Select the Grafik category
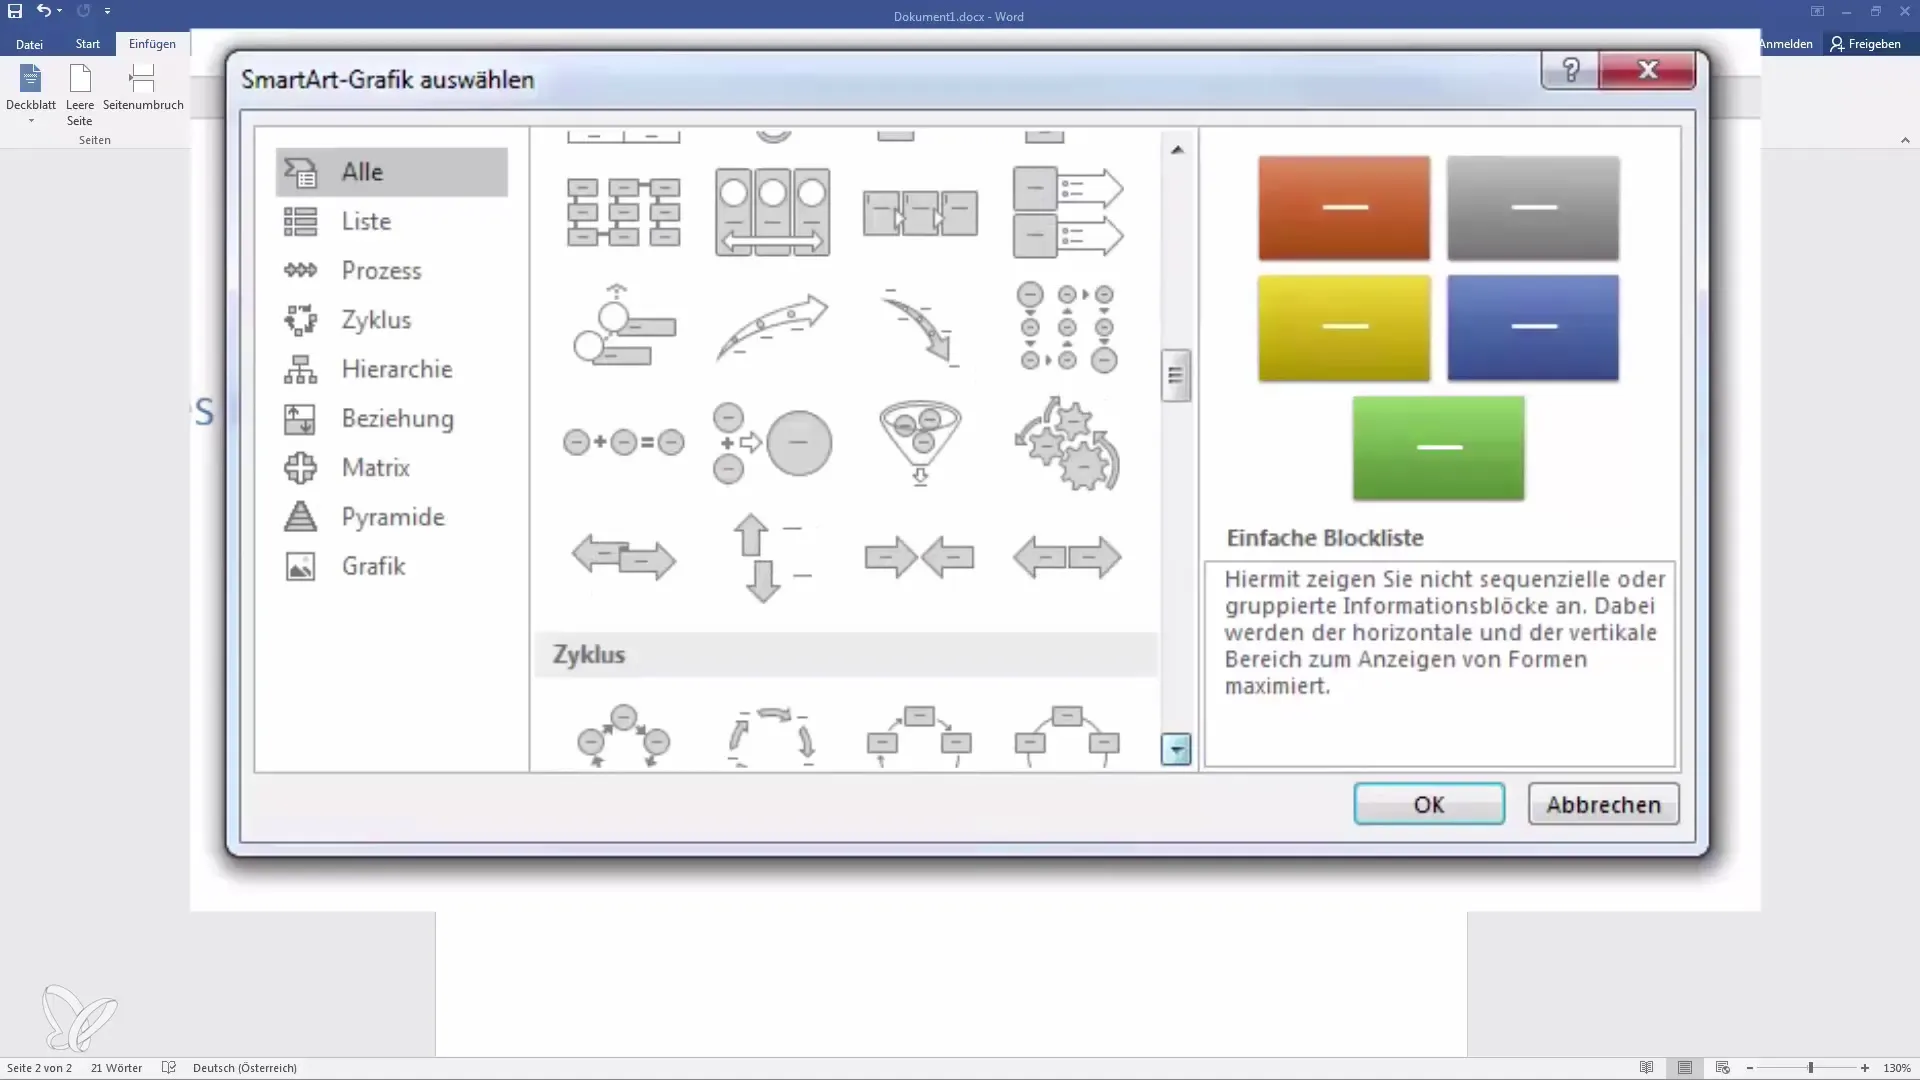 392,566
